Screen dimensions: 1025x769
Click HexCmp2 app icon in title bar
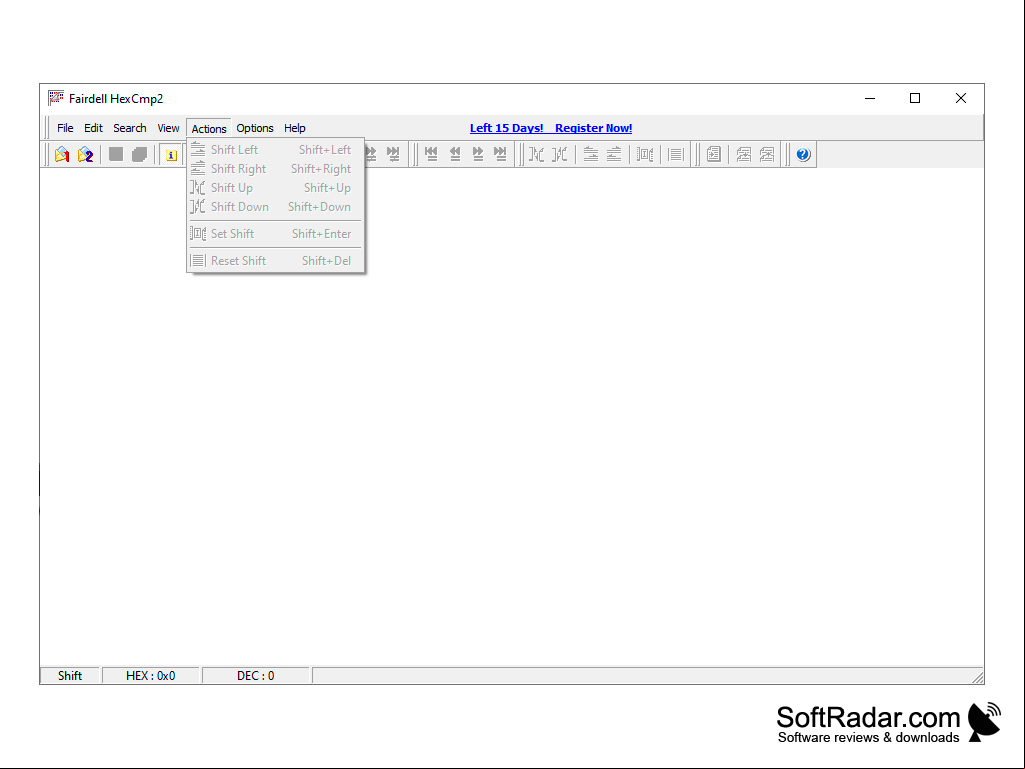click(x=56, y=98)
